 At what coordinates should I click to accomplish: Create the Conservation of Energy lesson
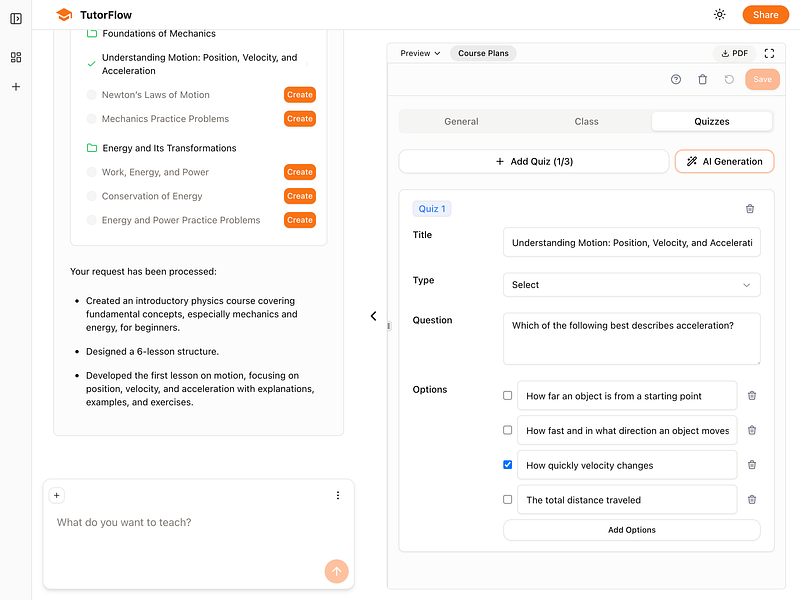tap(300, 196)
